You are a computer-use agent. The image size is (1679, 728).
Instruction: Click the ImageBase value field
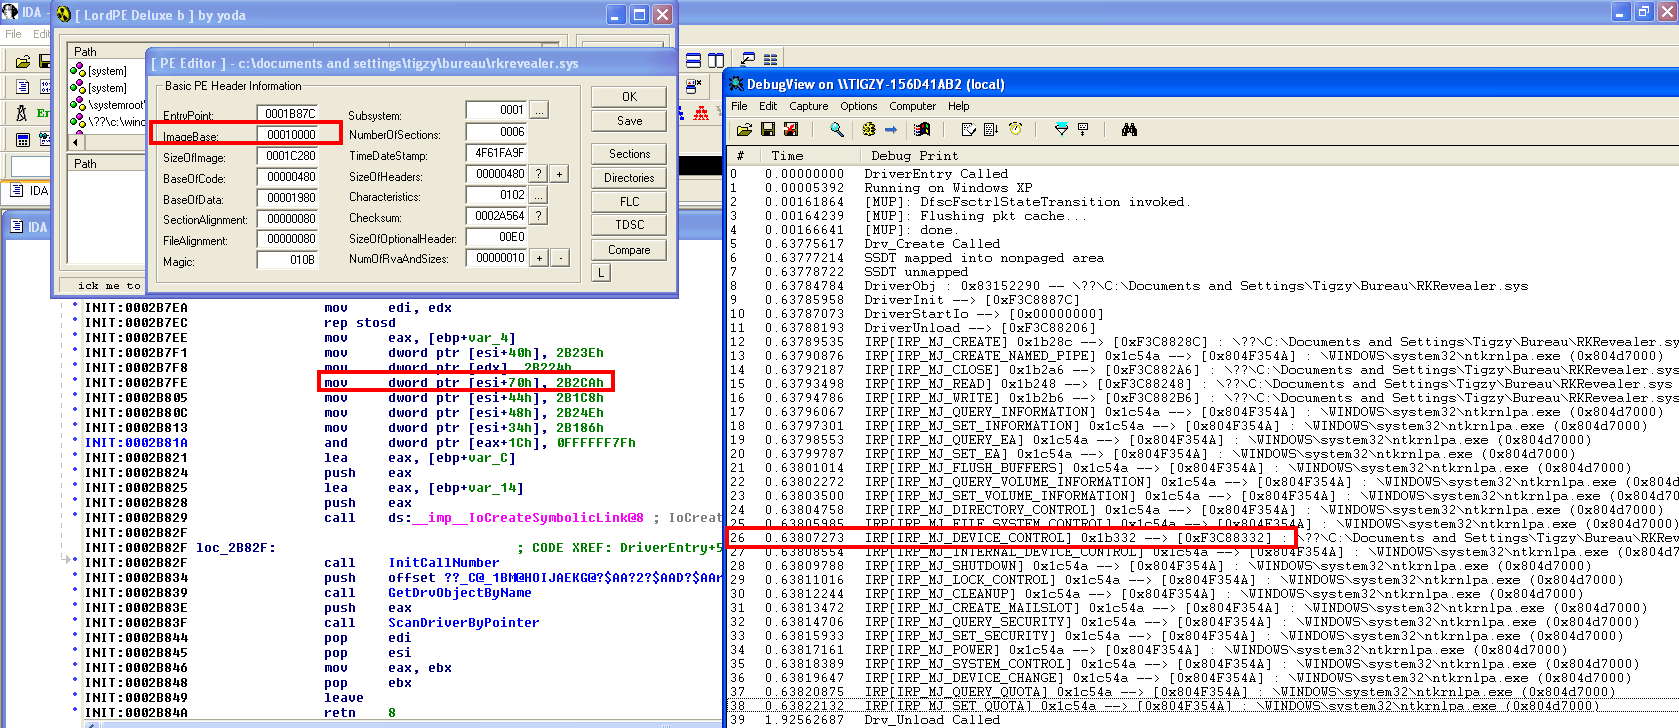[x=292, y=135]
